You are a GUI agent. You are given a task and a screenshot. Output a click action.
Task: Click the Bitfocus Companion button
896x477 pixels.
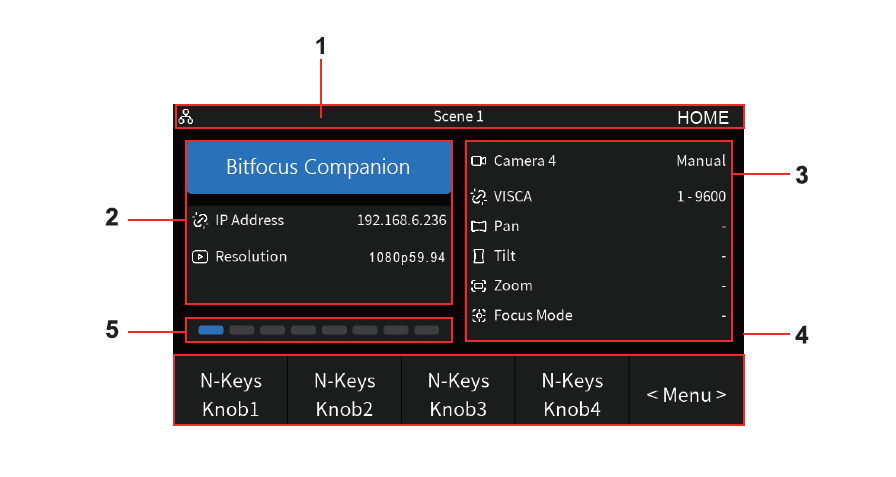319,167
